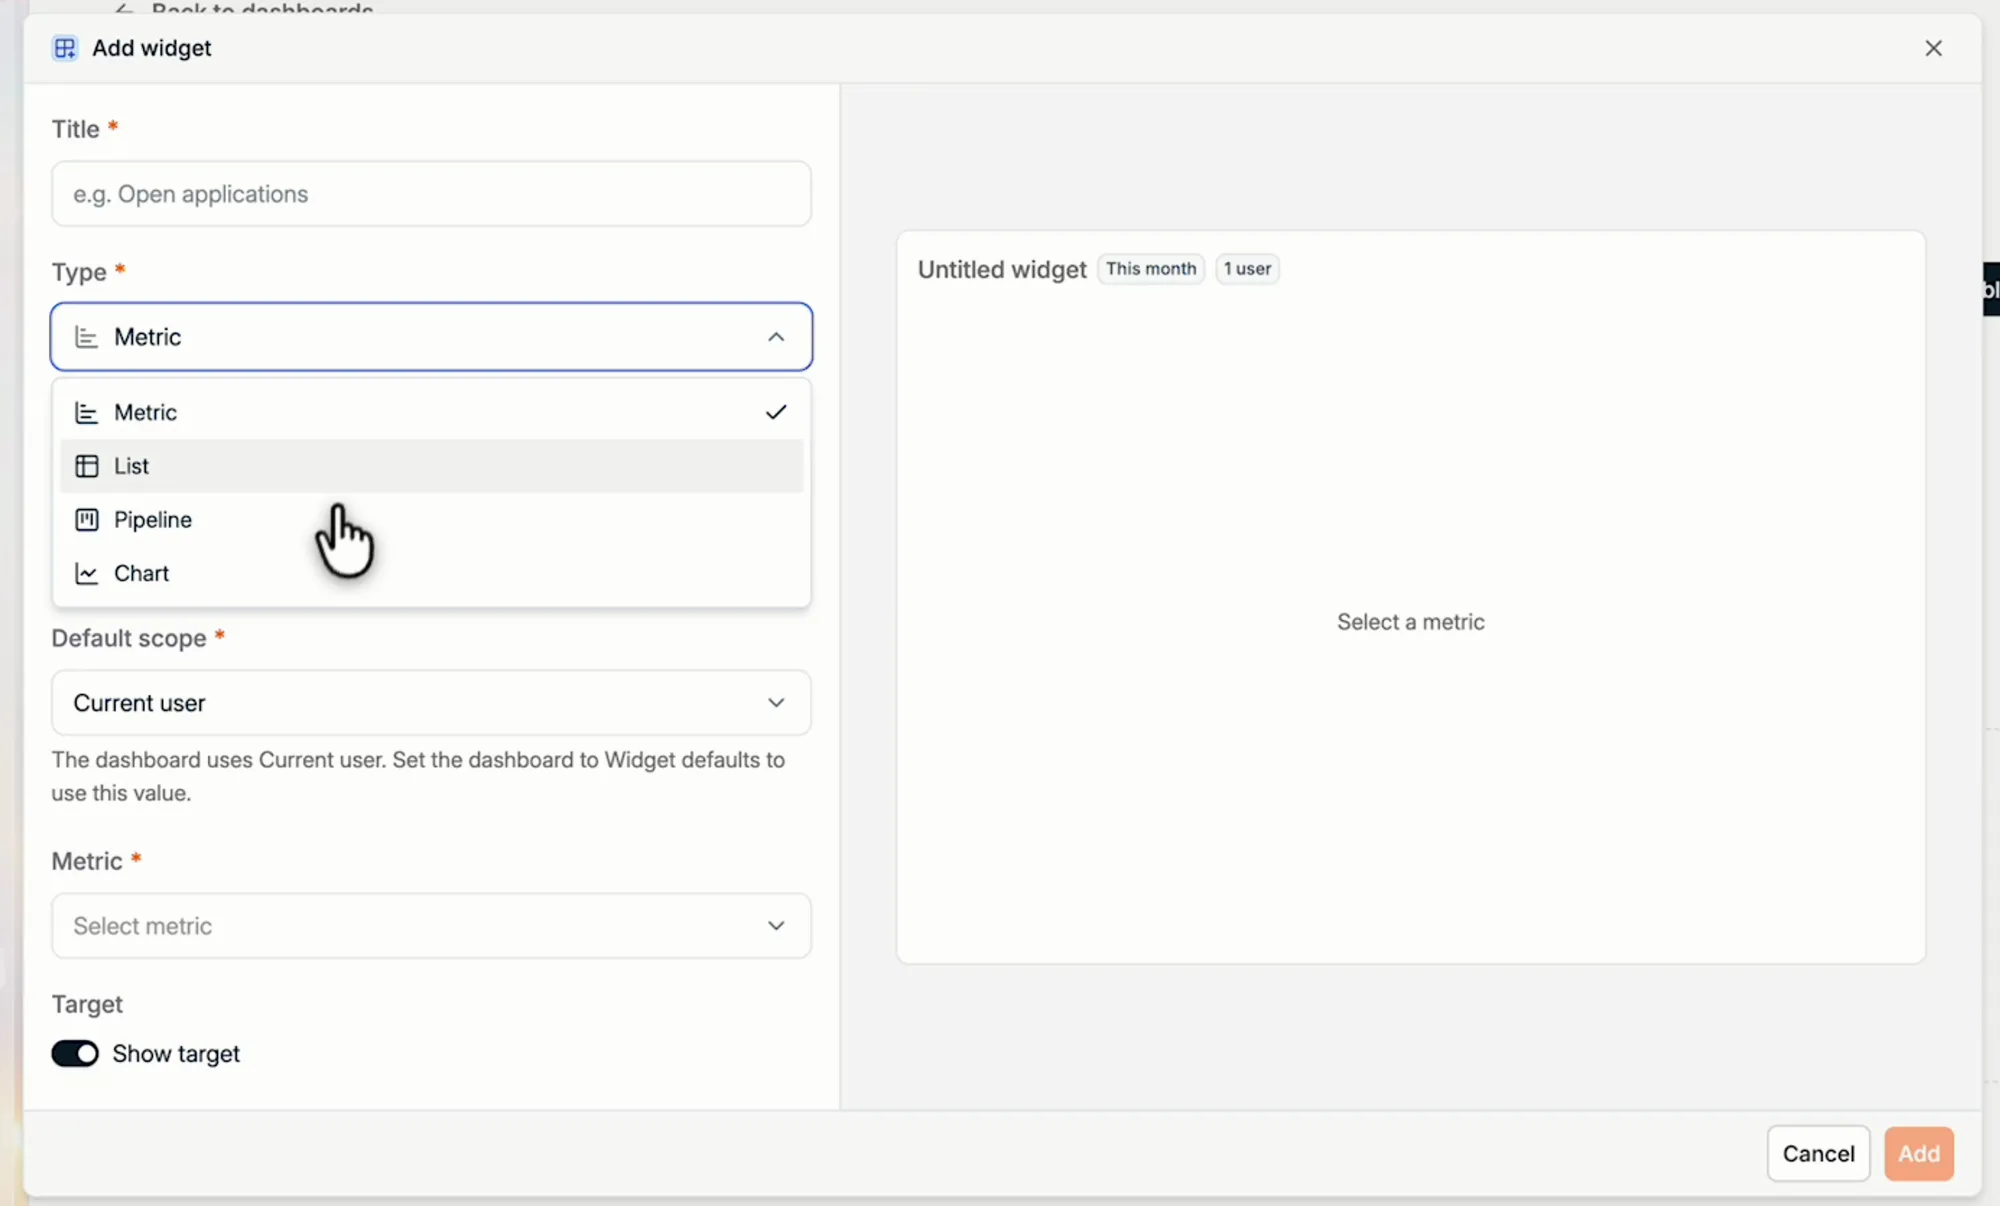Image resolution: width=2000 pixels, height=1206 pixels.
Task: Click the Pipeline board icon
Action: [x=87, y=520]
